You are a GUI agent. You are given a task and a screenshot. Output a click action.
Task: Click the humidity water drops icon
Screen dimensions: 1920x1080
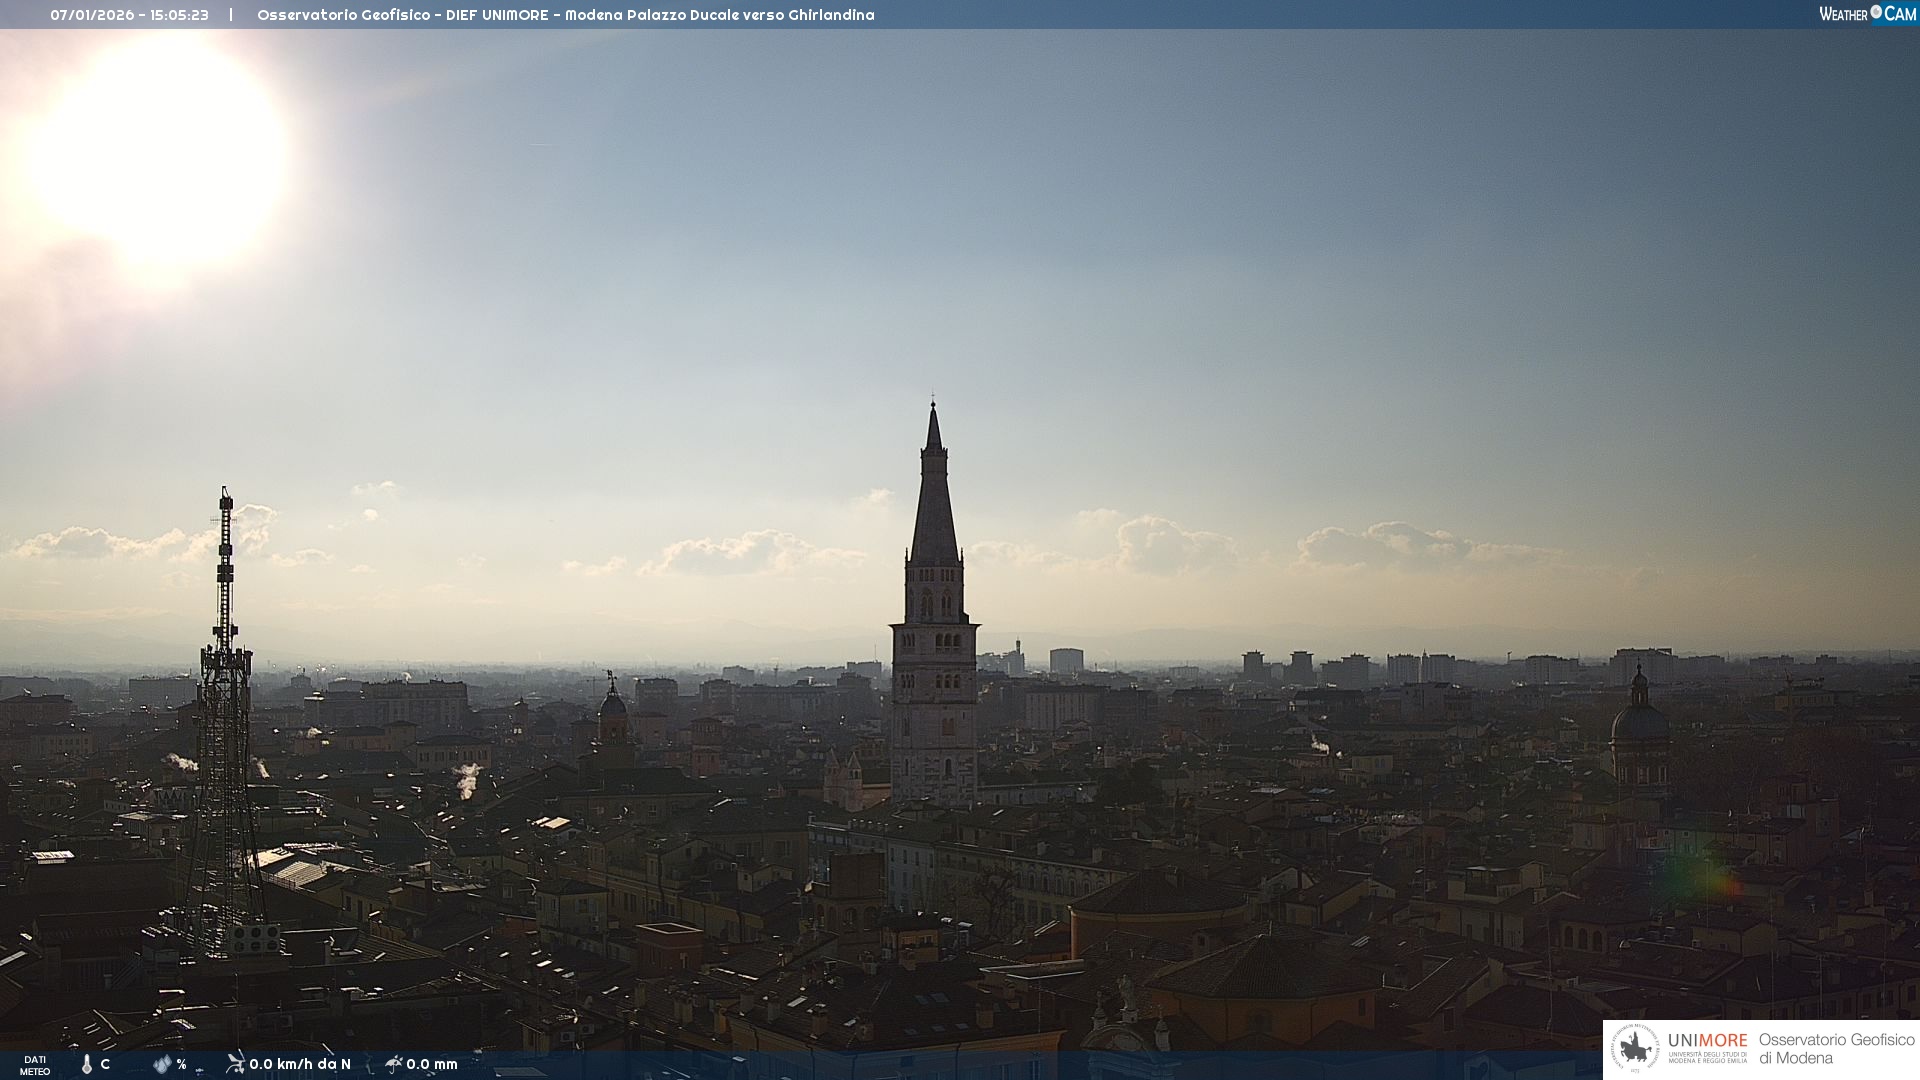click(162, 1064)
